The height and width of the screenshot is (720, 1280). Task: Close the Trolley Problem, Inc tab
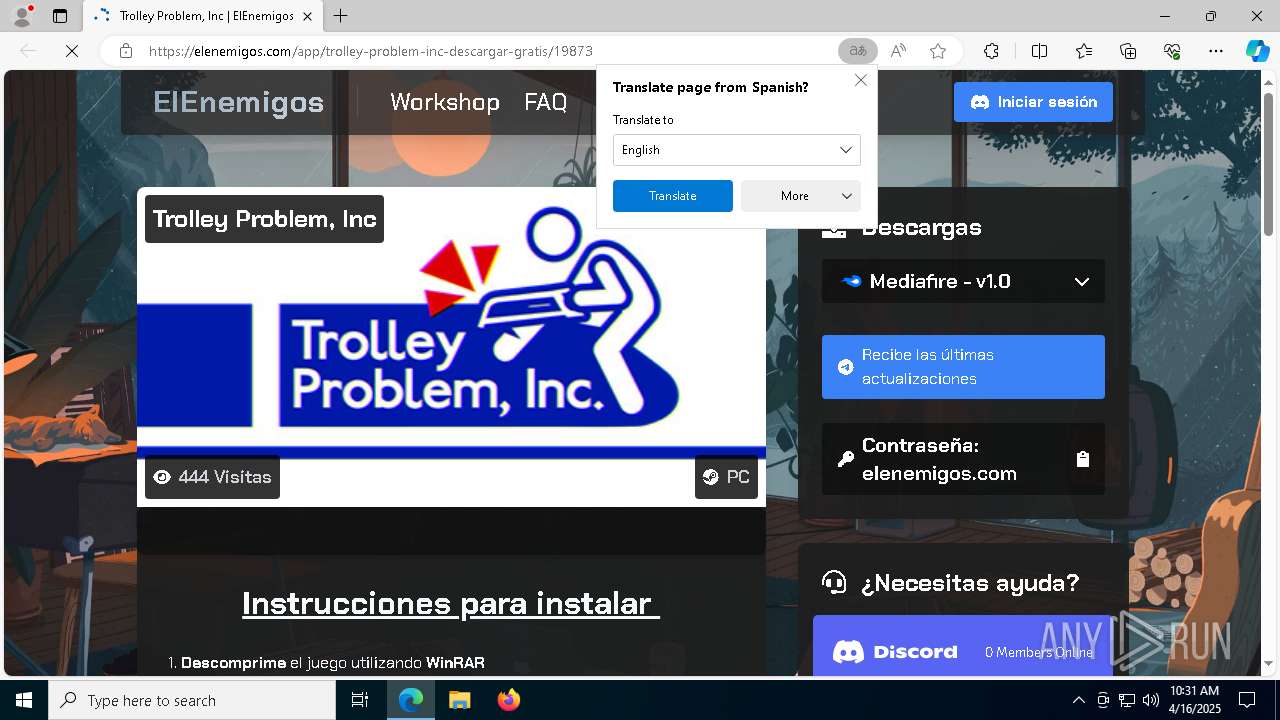pos(307,16)
